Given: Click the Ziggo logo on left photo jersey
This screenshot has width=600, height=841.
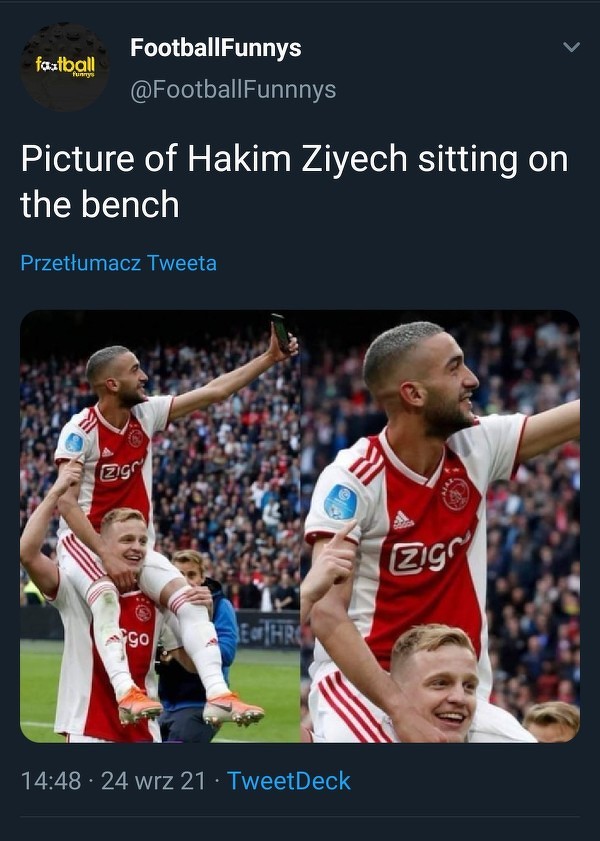Looking at the screenshot, I should [x=122, y=470].
